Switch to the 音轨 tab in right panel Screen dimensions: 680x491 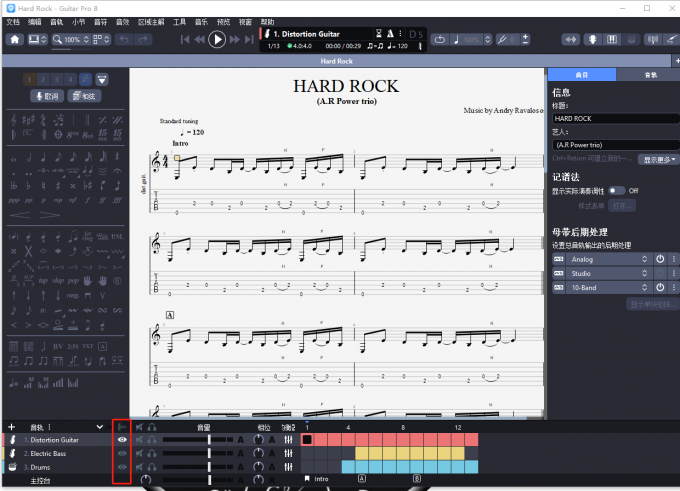tap(650, 75)
